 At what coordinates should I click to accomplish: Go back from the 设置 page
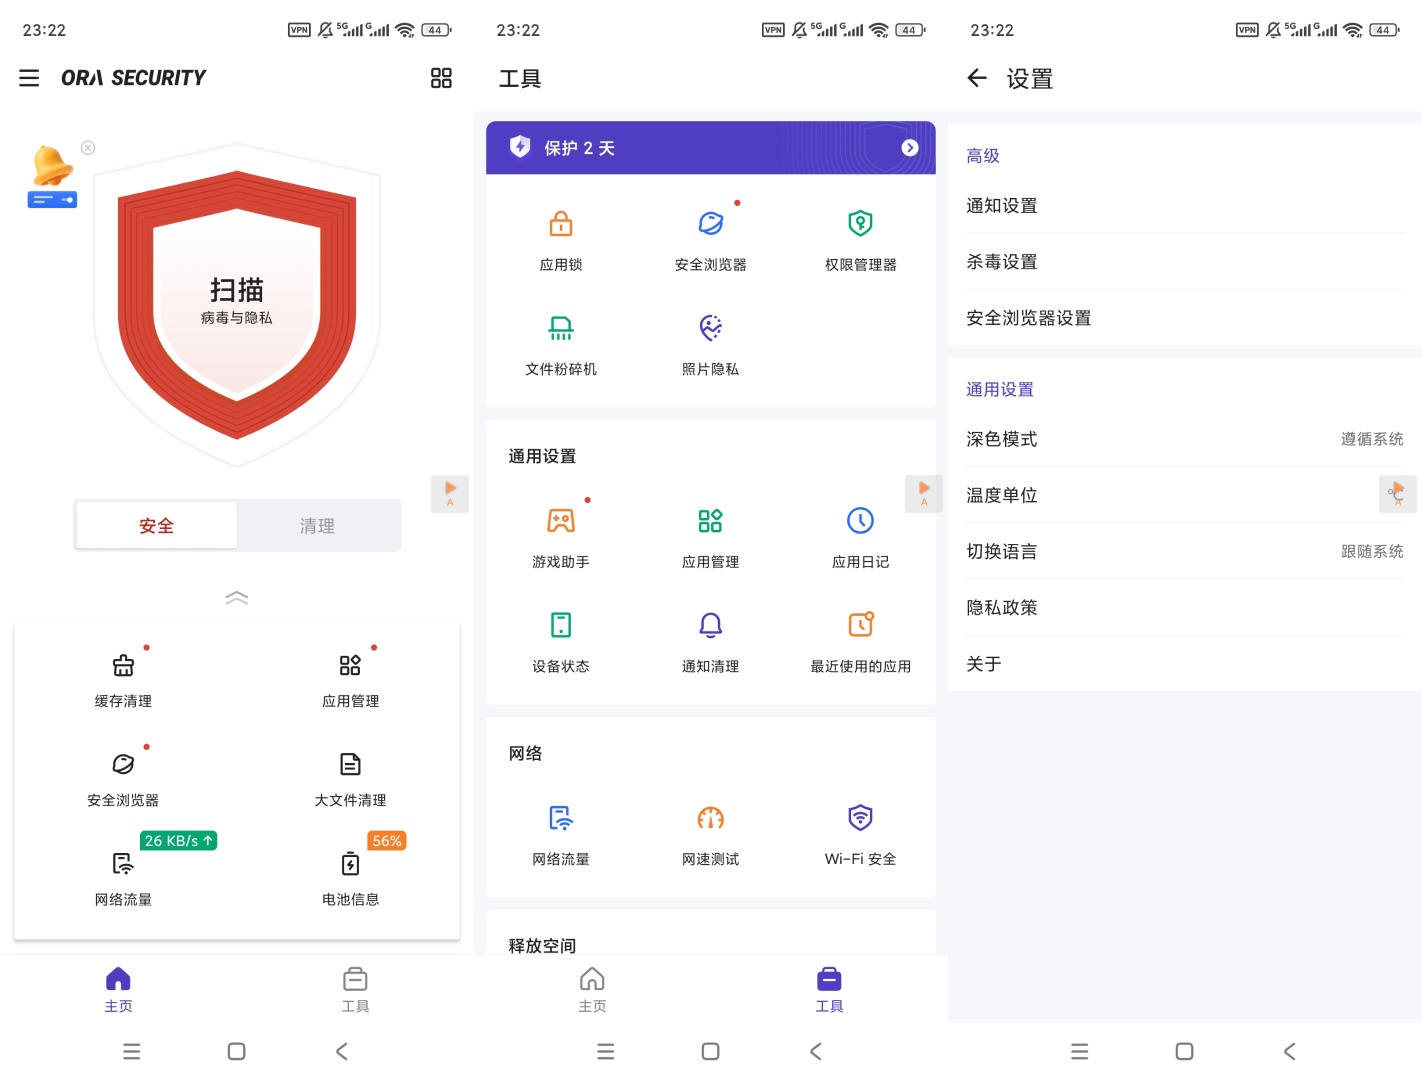[x=977, y=78]
